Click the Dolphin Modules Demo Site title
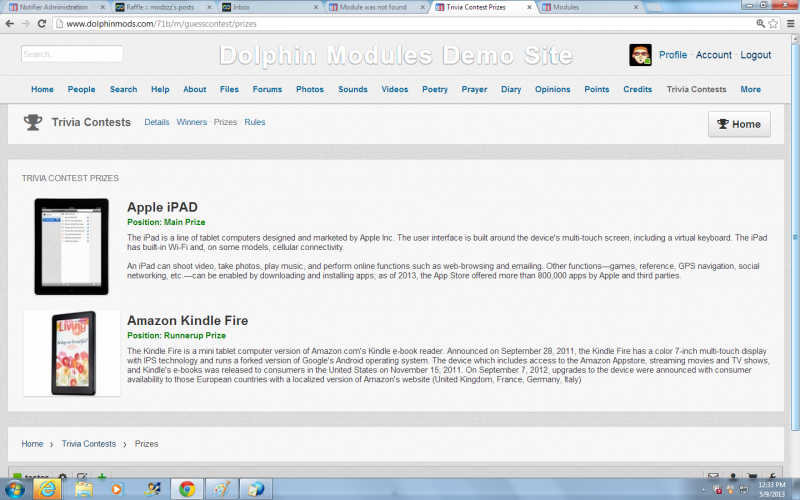This screenshot has width=800, height=500. pyautogui.click(x=396, y=55)
